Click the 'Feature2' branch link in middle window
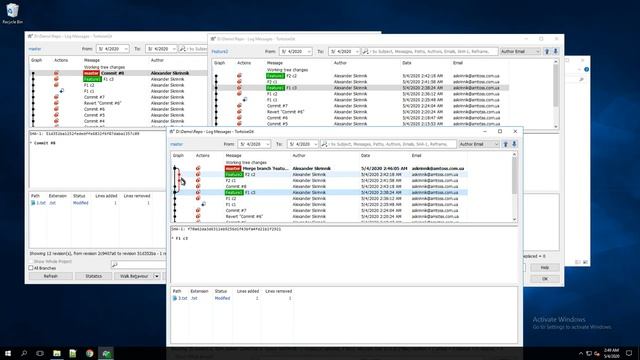 coord(220,51)
